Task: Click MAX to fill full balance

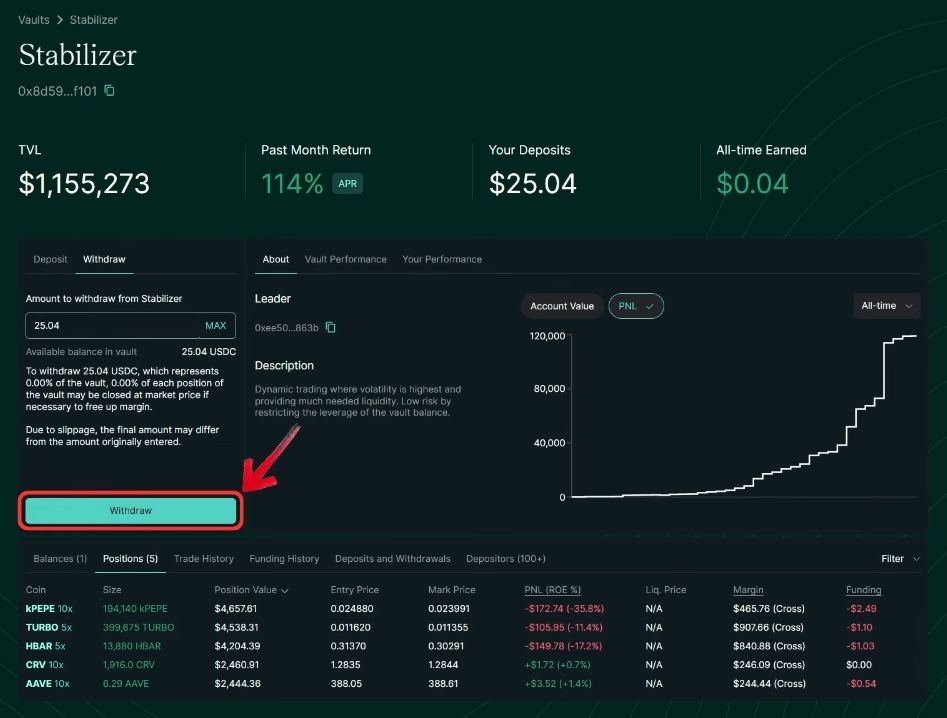Action: 216,325
